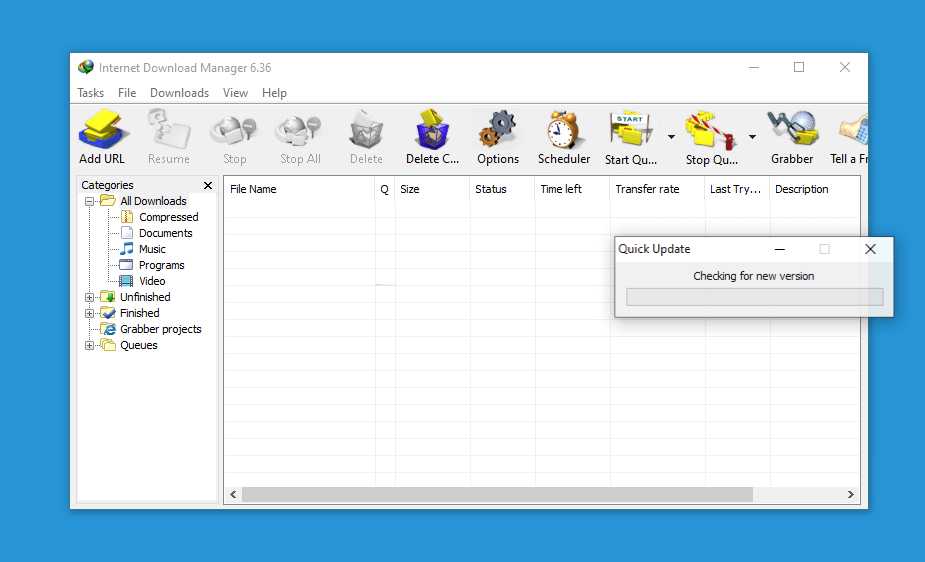Close the Quick Update dialog

pos(870,249)
